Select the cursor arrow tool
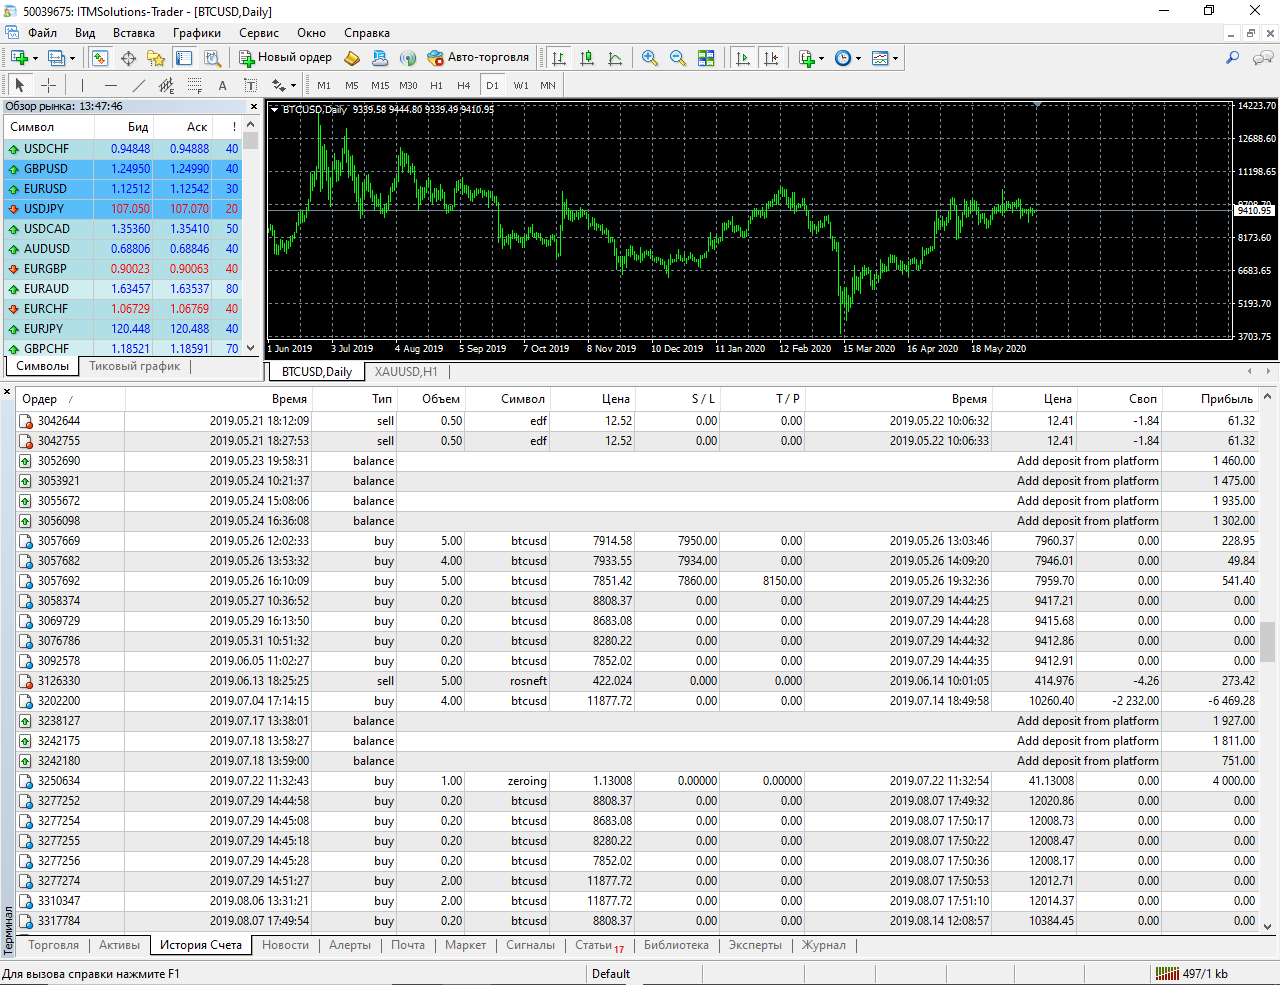Image resolution: width=1280 pixels, height=985 pixels. (x=19, y=85)
